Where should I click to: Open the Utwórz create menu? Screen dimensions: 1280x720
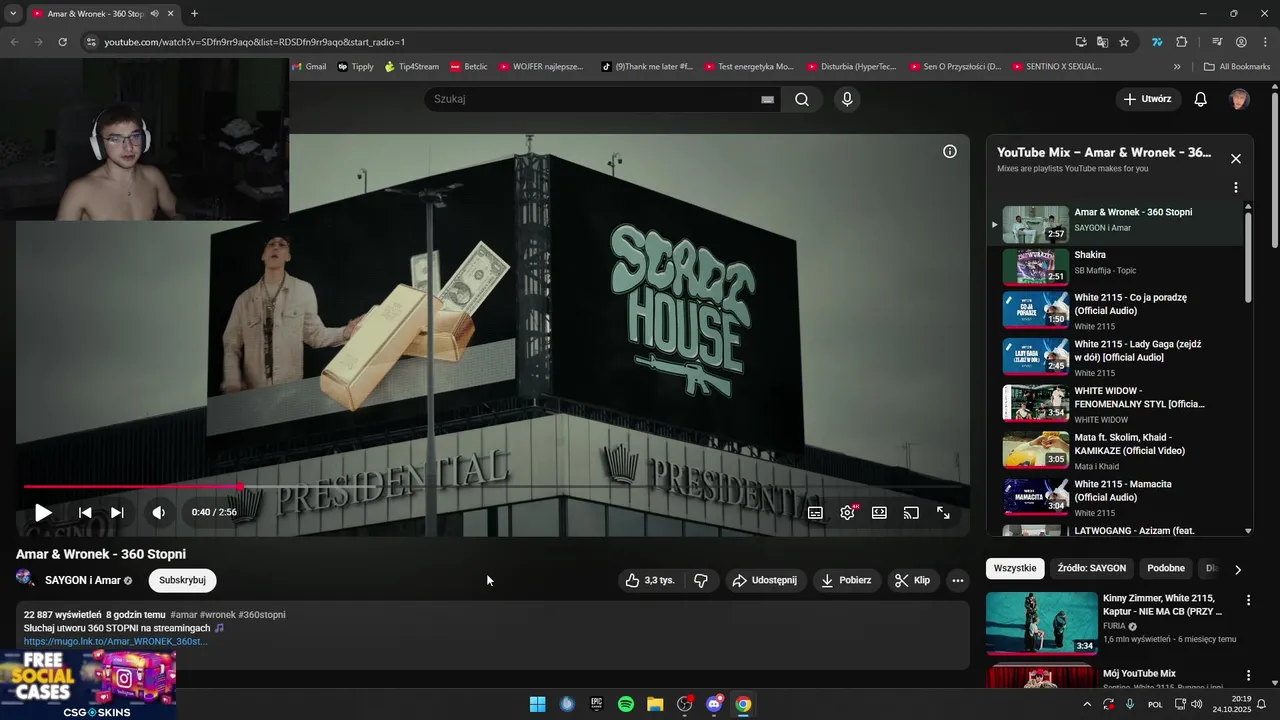pyautogui.click(x=1148, y=99)
